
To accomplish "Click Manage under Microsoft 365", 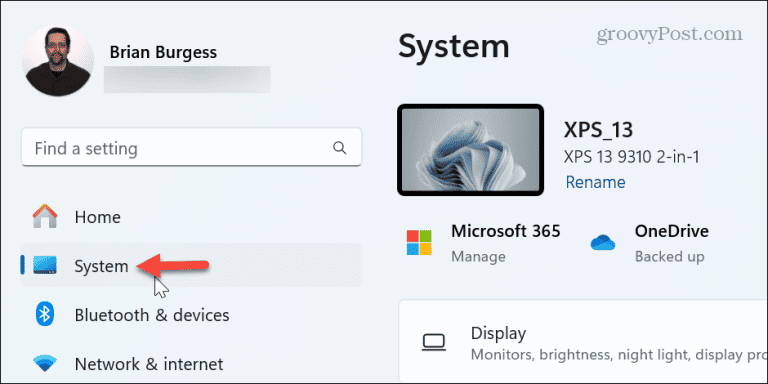I will [478, 256].
